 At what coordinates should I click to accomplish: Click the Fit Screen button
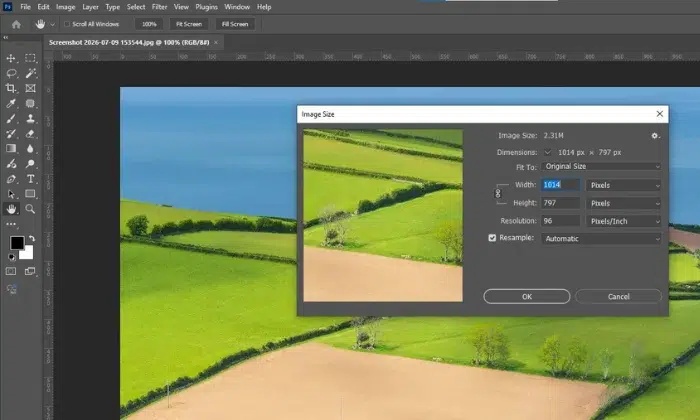click(189, 24)
